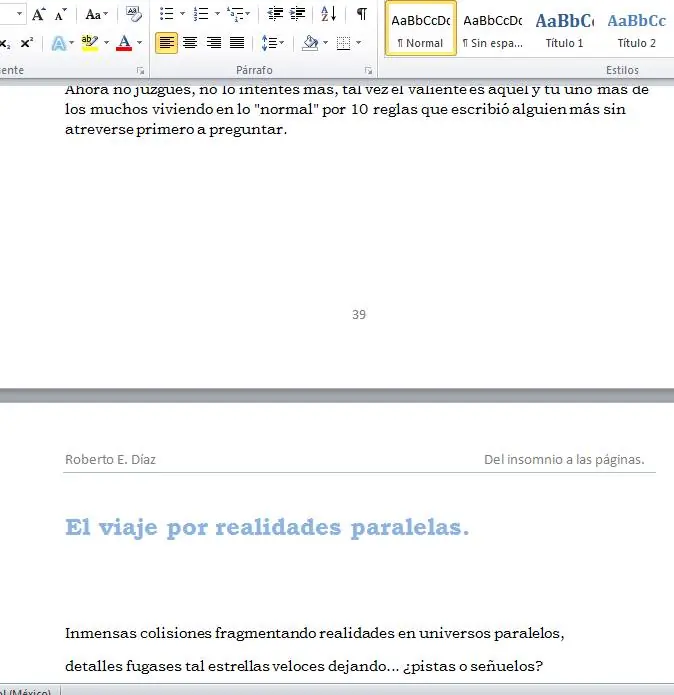Image resolution: width=674 pixels, height=695 pixels.
Task: Click the Increase Indent icon
Action: point(297,14)
